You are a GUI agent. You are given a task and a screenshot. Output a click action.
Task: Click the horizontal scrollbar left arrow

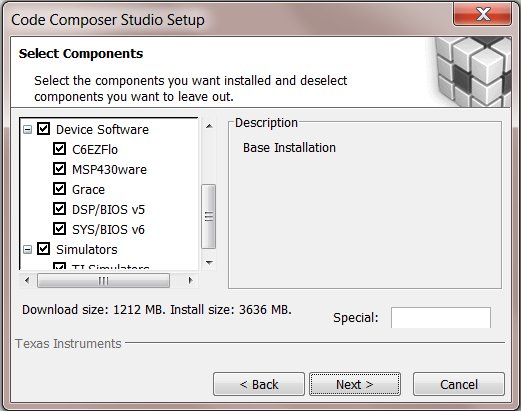click(27, 280)
